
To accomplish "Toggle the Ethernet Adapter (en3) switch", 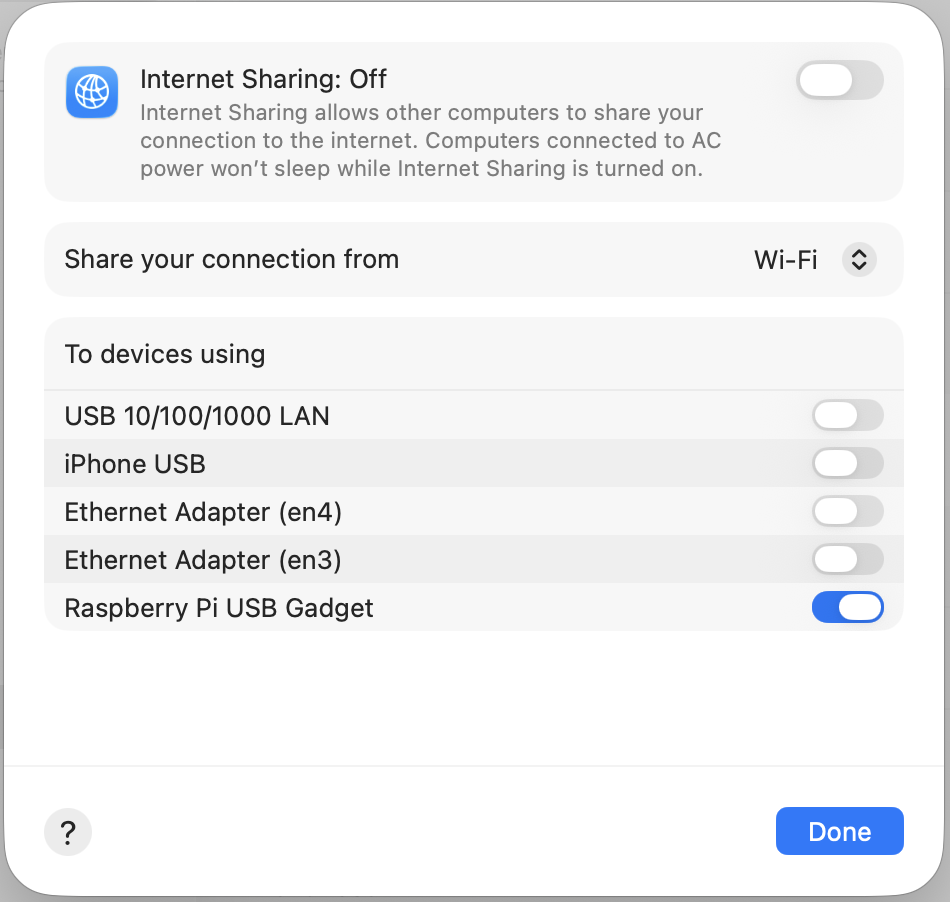I will [847, 559].
